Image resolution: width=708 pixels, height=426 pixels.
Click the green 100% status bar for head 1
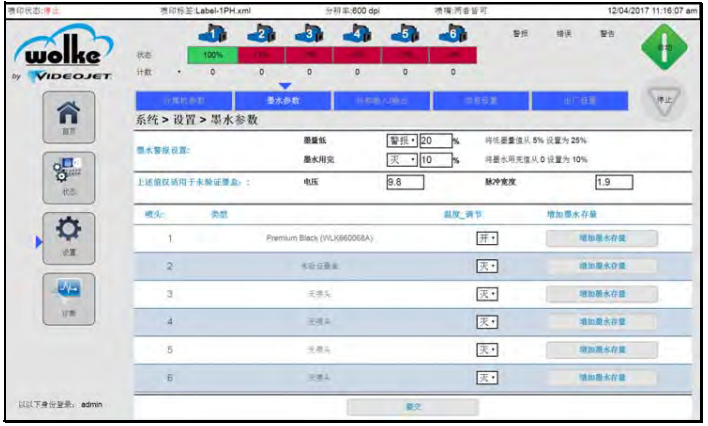(213, 56)
